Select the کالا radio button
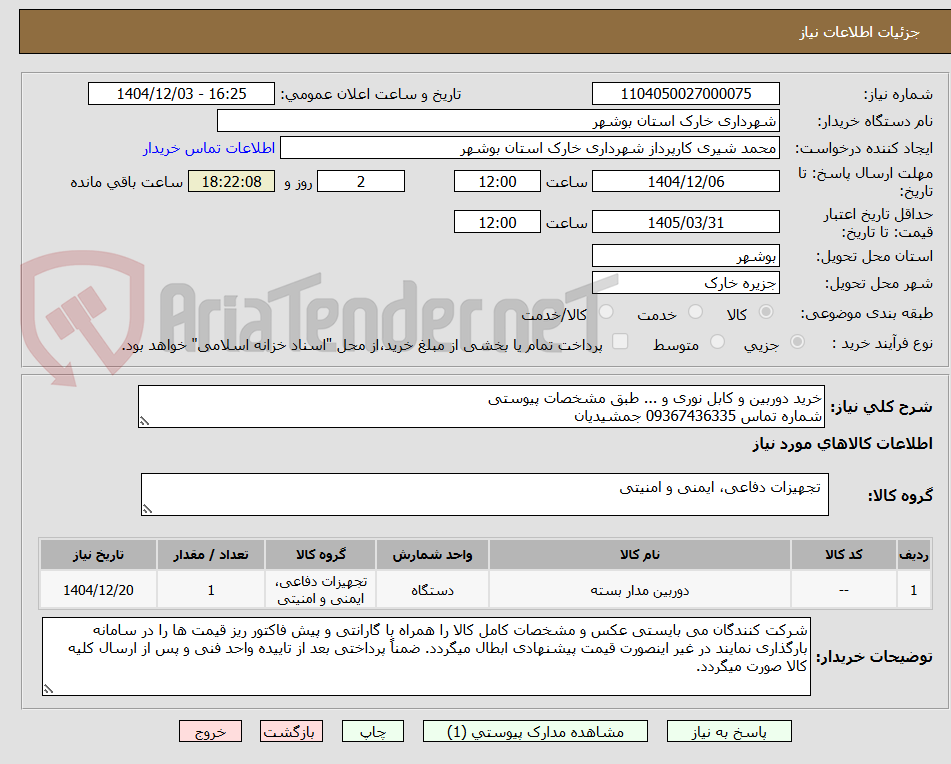 click(x=766, y=312)
